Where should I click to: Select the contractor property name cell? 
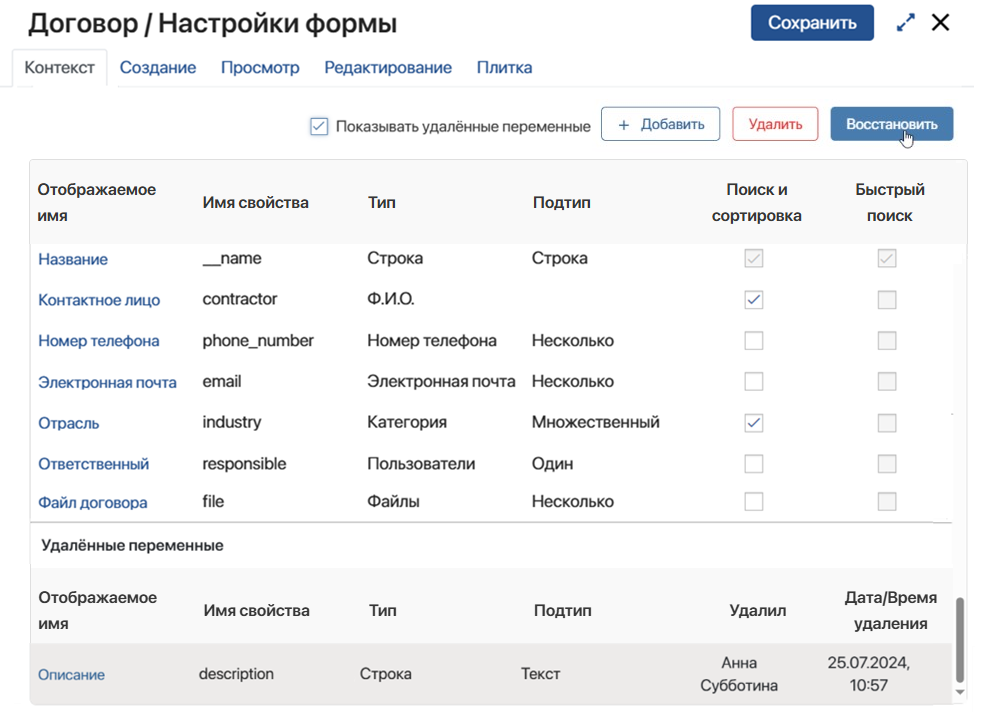coord(240,299)
